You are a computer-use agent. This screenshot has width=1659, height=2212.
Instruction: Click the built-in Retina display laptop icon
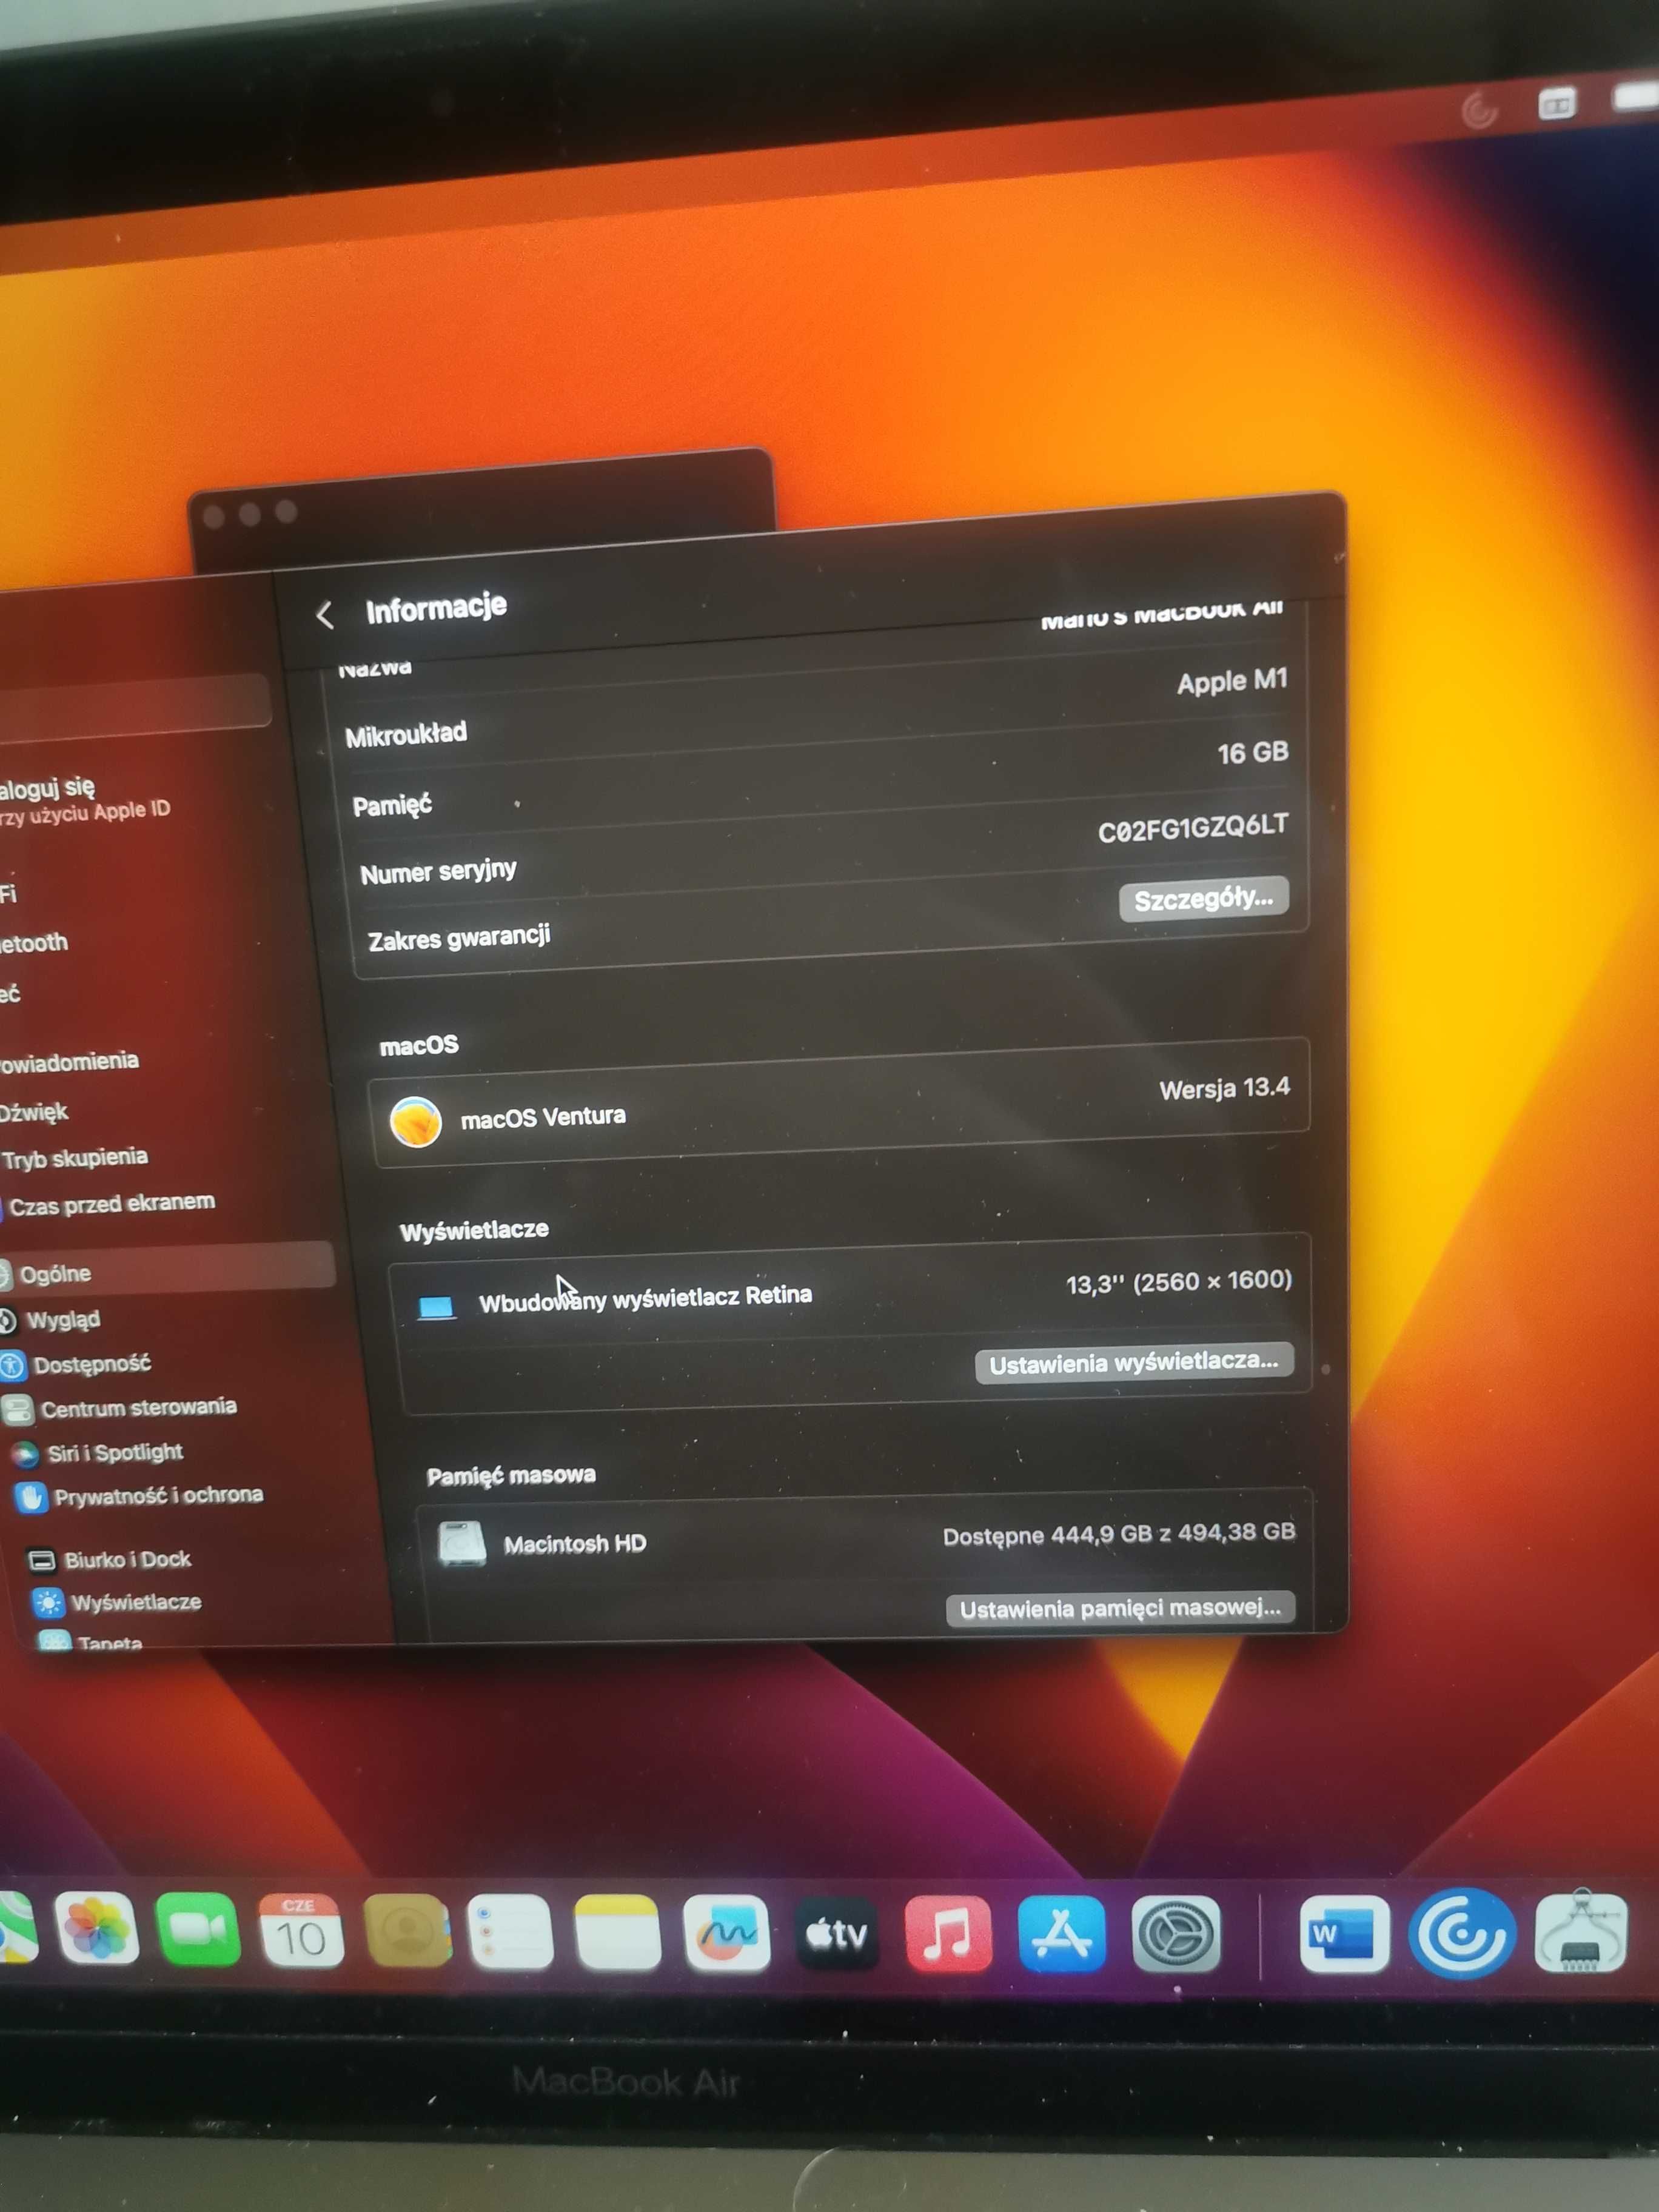[436, 1307]
